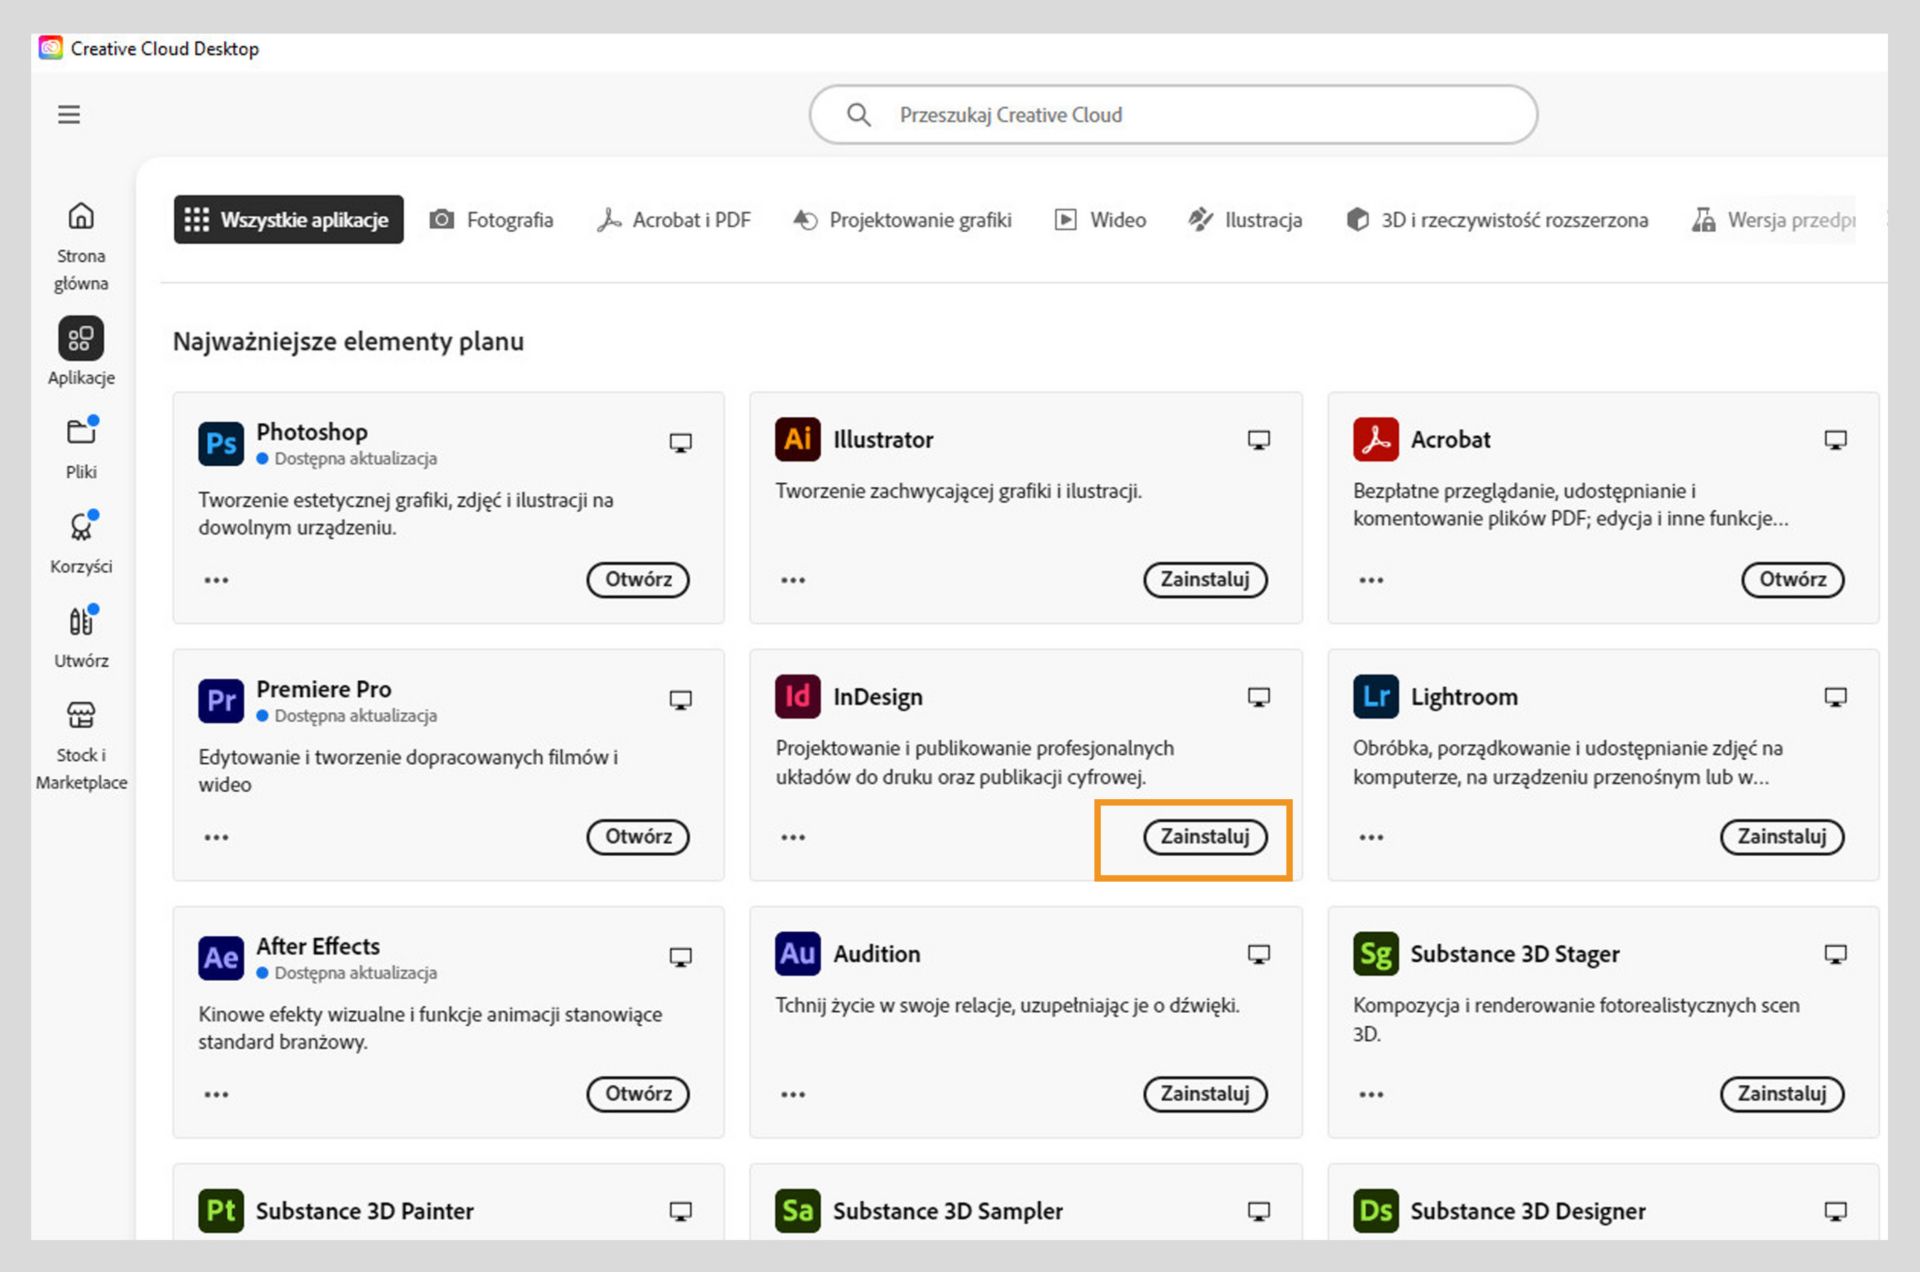Expand more options for Audition

tap(793, 1094)
